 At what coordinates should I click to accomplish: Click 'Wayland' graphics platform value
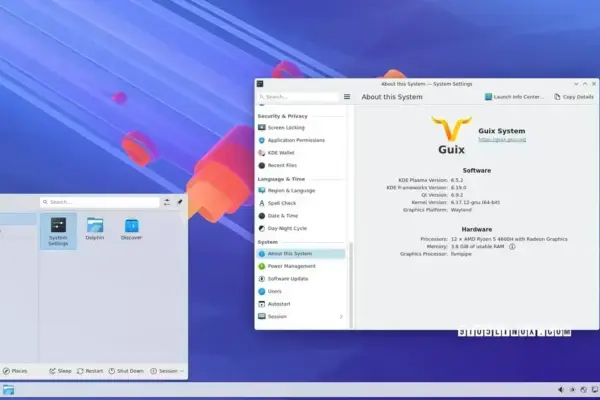(x=461, y=210)
